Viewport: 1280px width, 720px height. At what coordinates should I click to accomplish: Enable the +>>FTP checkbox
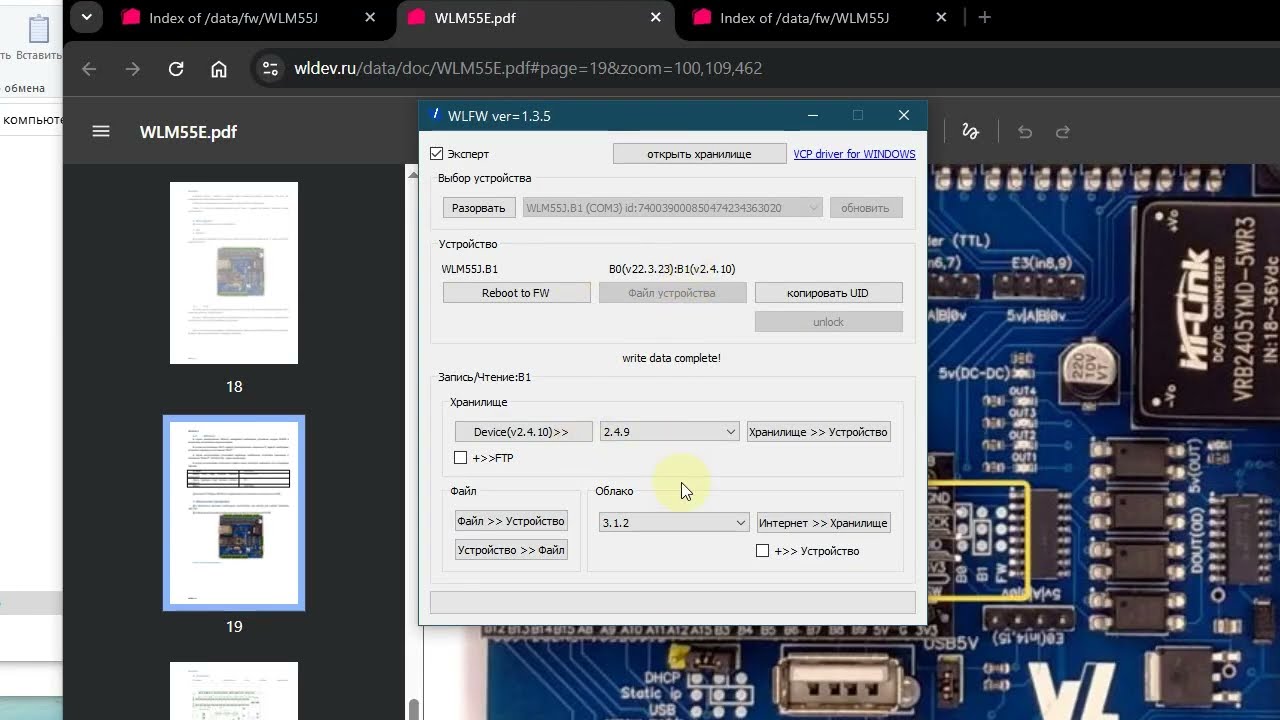pos(460,458)
